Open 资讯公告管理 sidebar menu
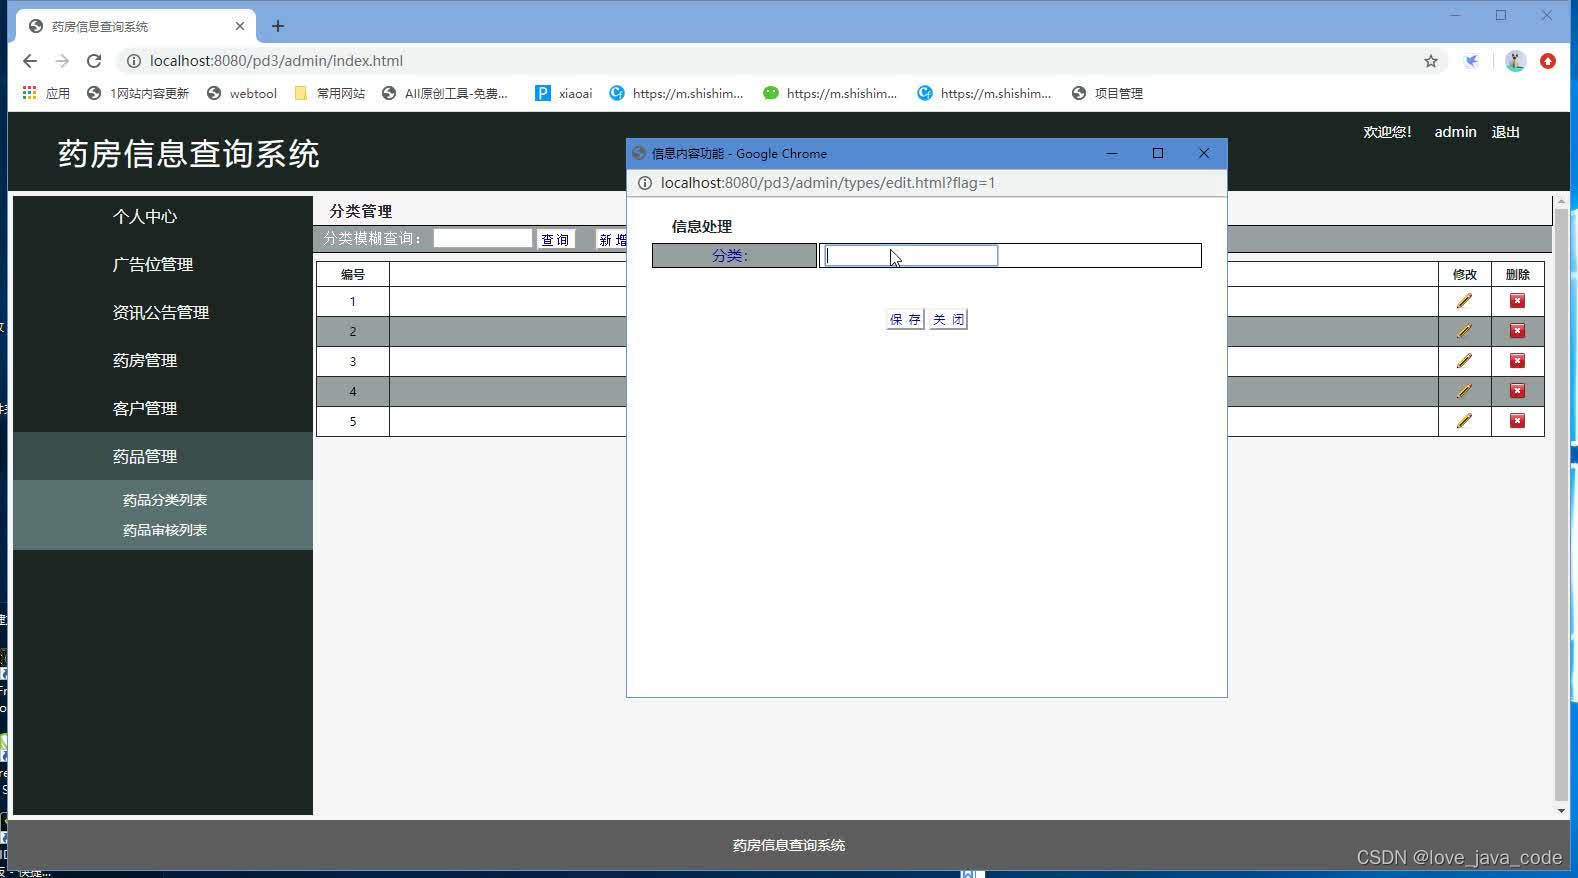Viewport: 1578px width, 878px height. coord(163,312)
